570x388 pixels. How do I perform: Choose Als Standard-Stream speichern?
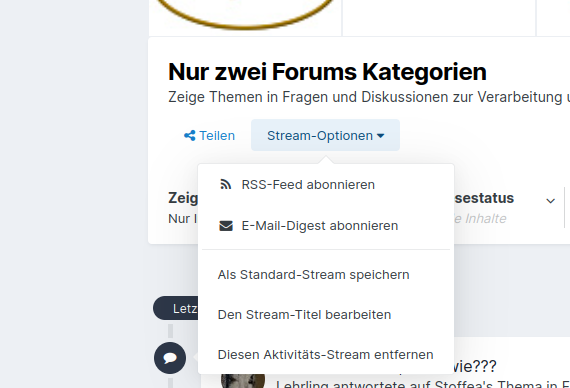click(326, 275)
